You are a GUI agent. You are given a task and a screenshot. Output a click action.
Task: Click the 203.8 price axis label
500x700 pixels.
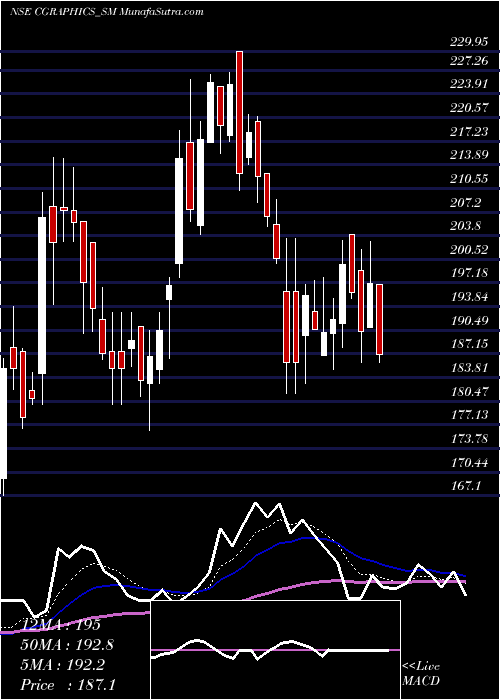[x=466, y=226]
